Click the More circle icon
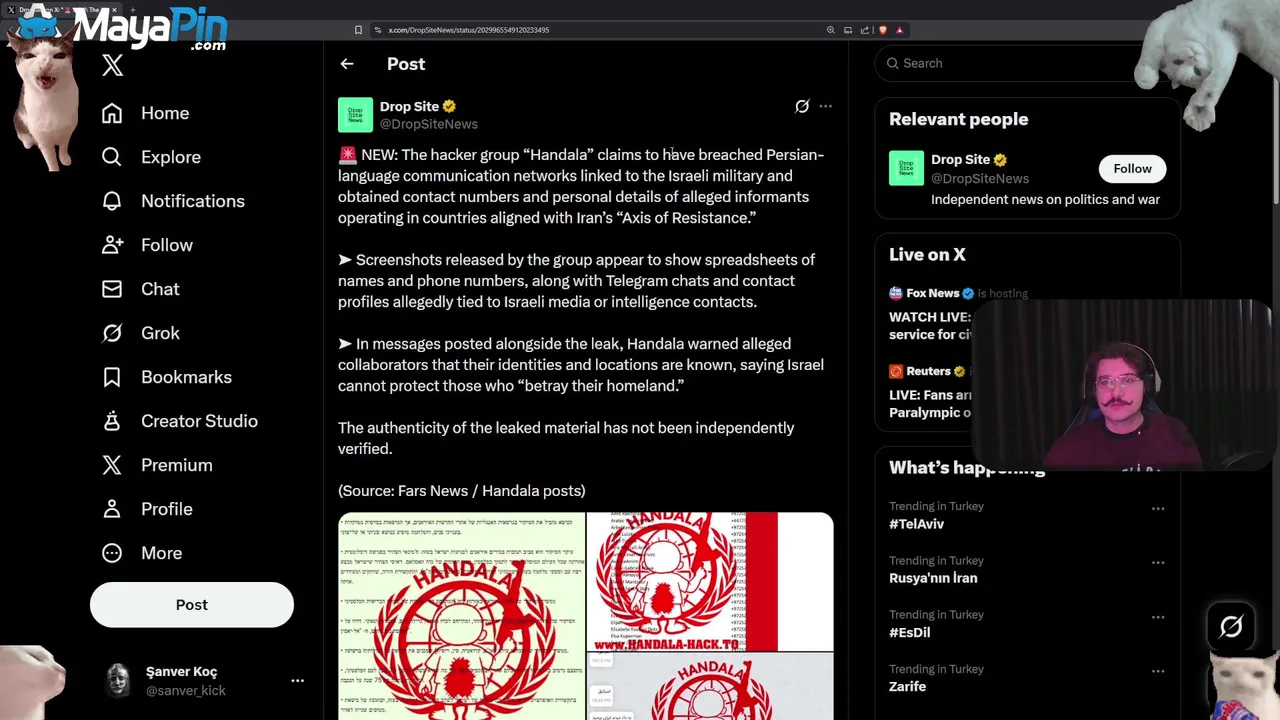 pos(112,553)
